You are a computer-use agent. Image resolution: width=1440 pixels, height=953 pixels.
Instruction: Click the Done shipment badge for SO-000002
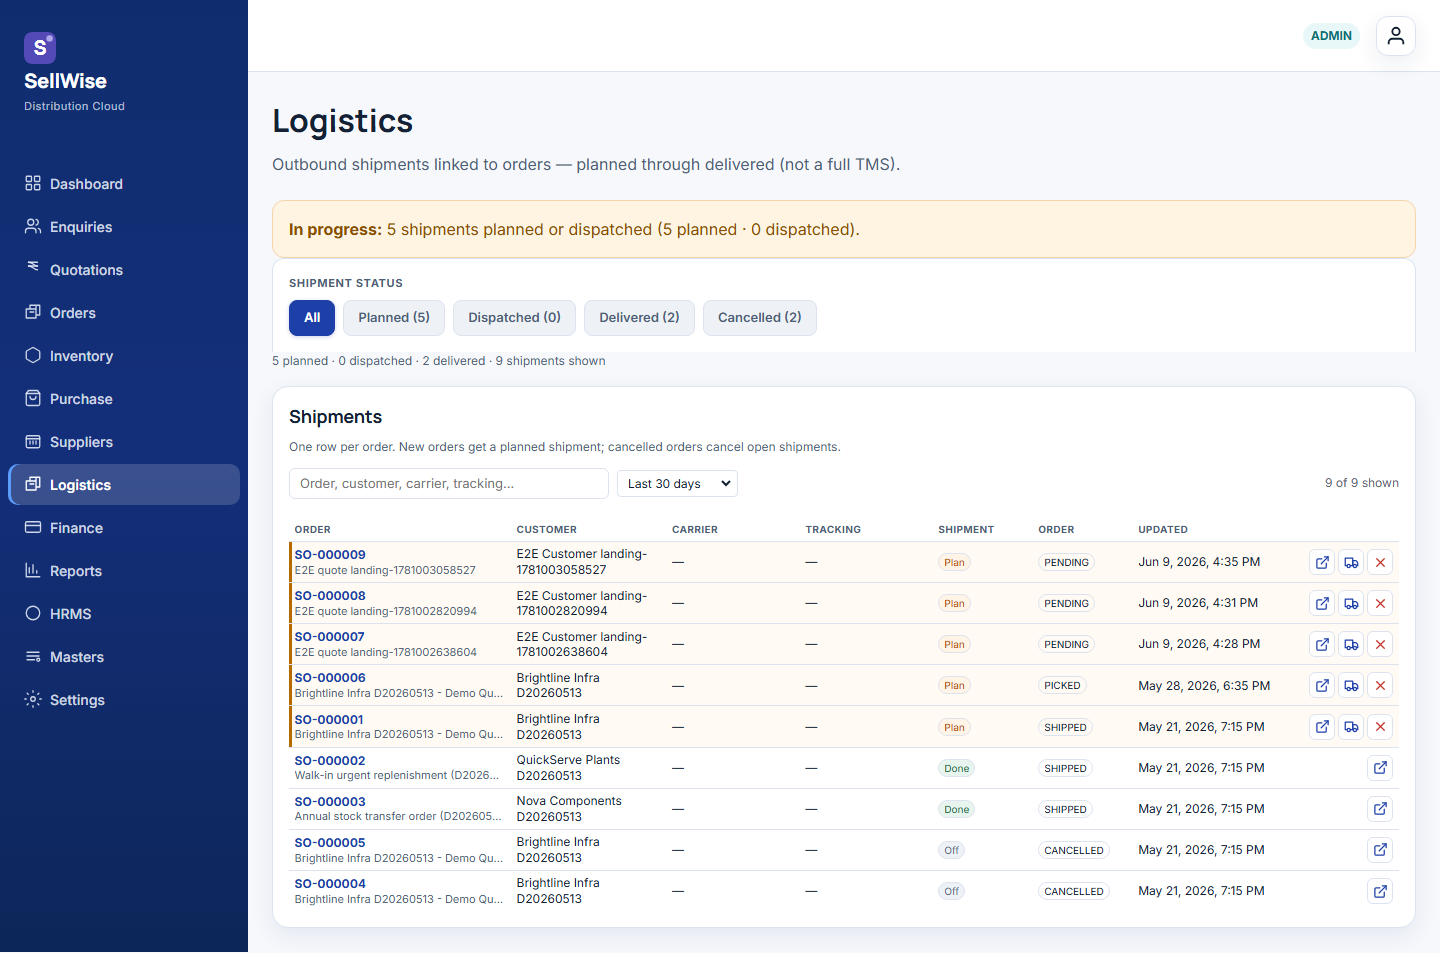pyautogui.click(x=957, y=769)
